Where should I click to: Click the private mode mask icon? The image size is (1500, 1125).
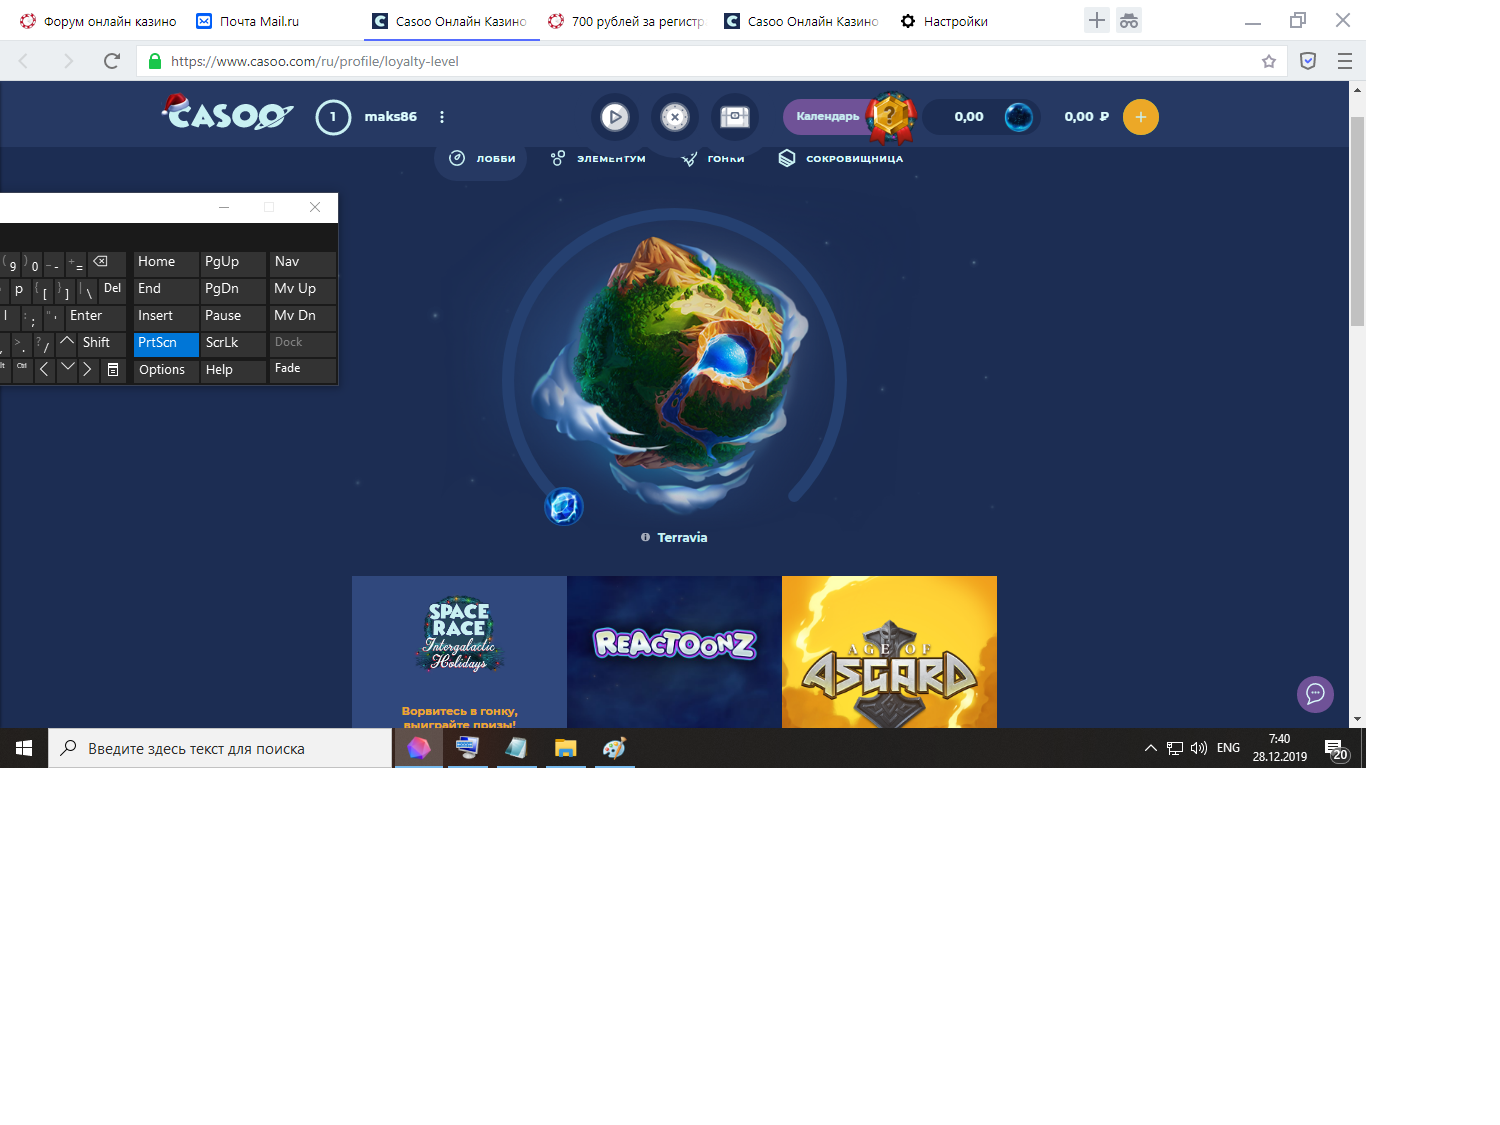click(x=1129, y=20)
